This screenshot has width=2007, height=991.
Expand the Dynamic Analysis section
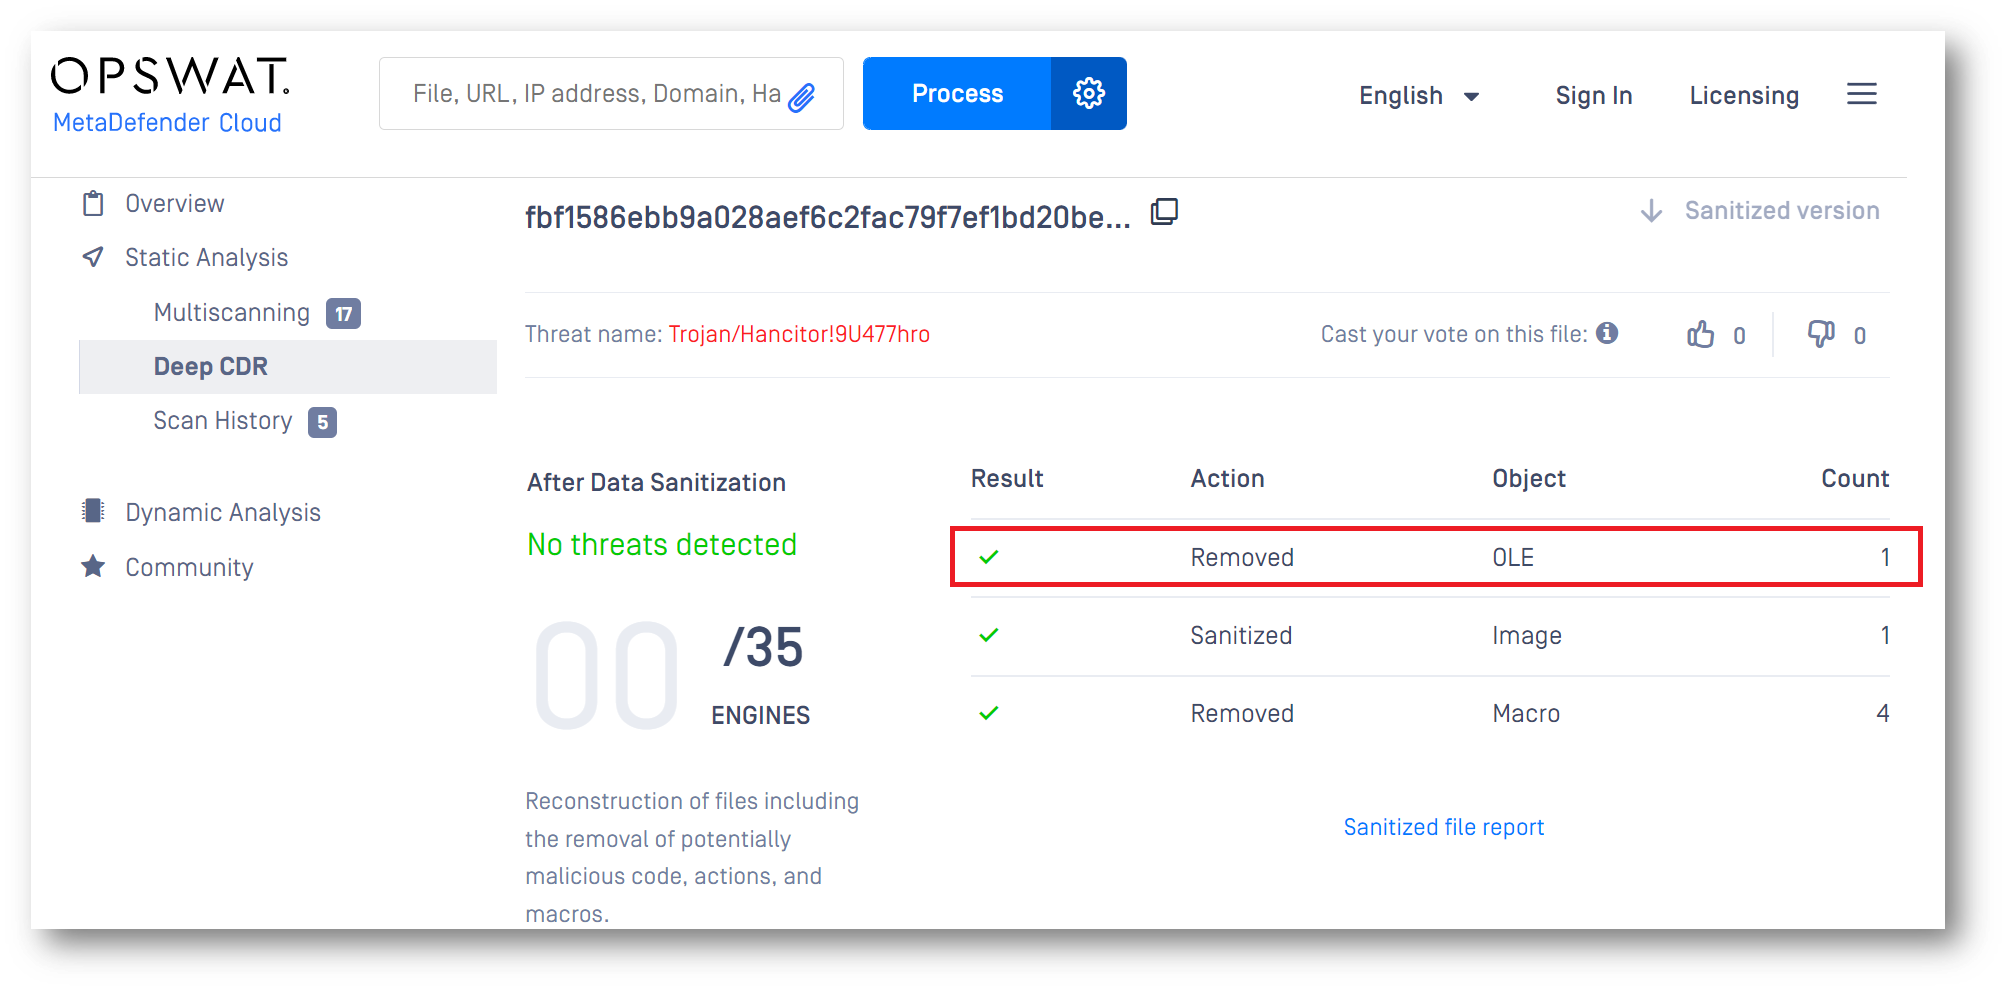[x=201, y=512]
